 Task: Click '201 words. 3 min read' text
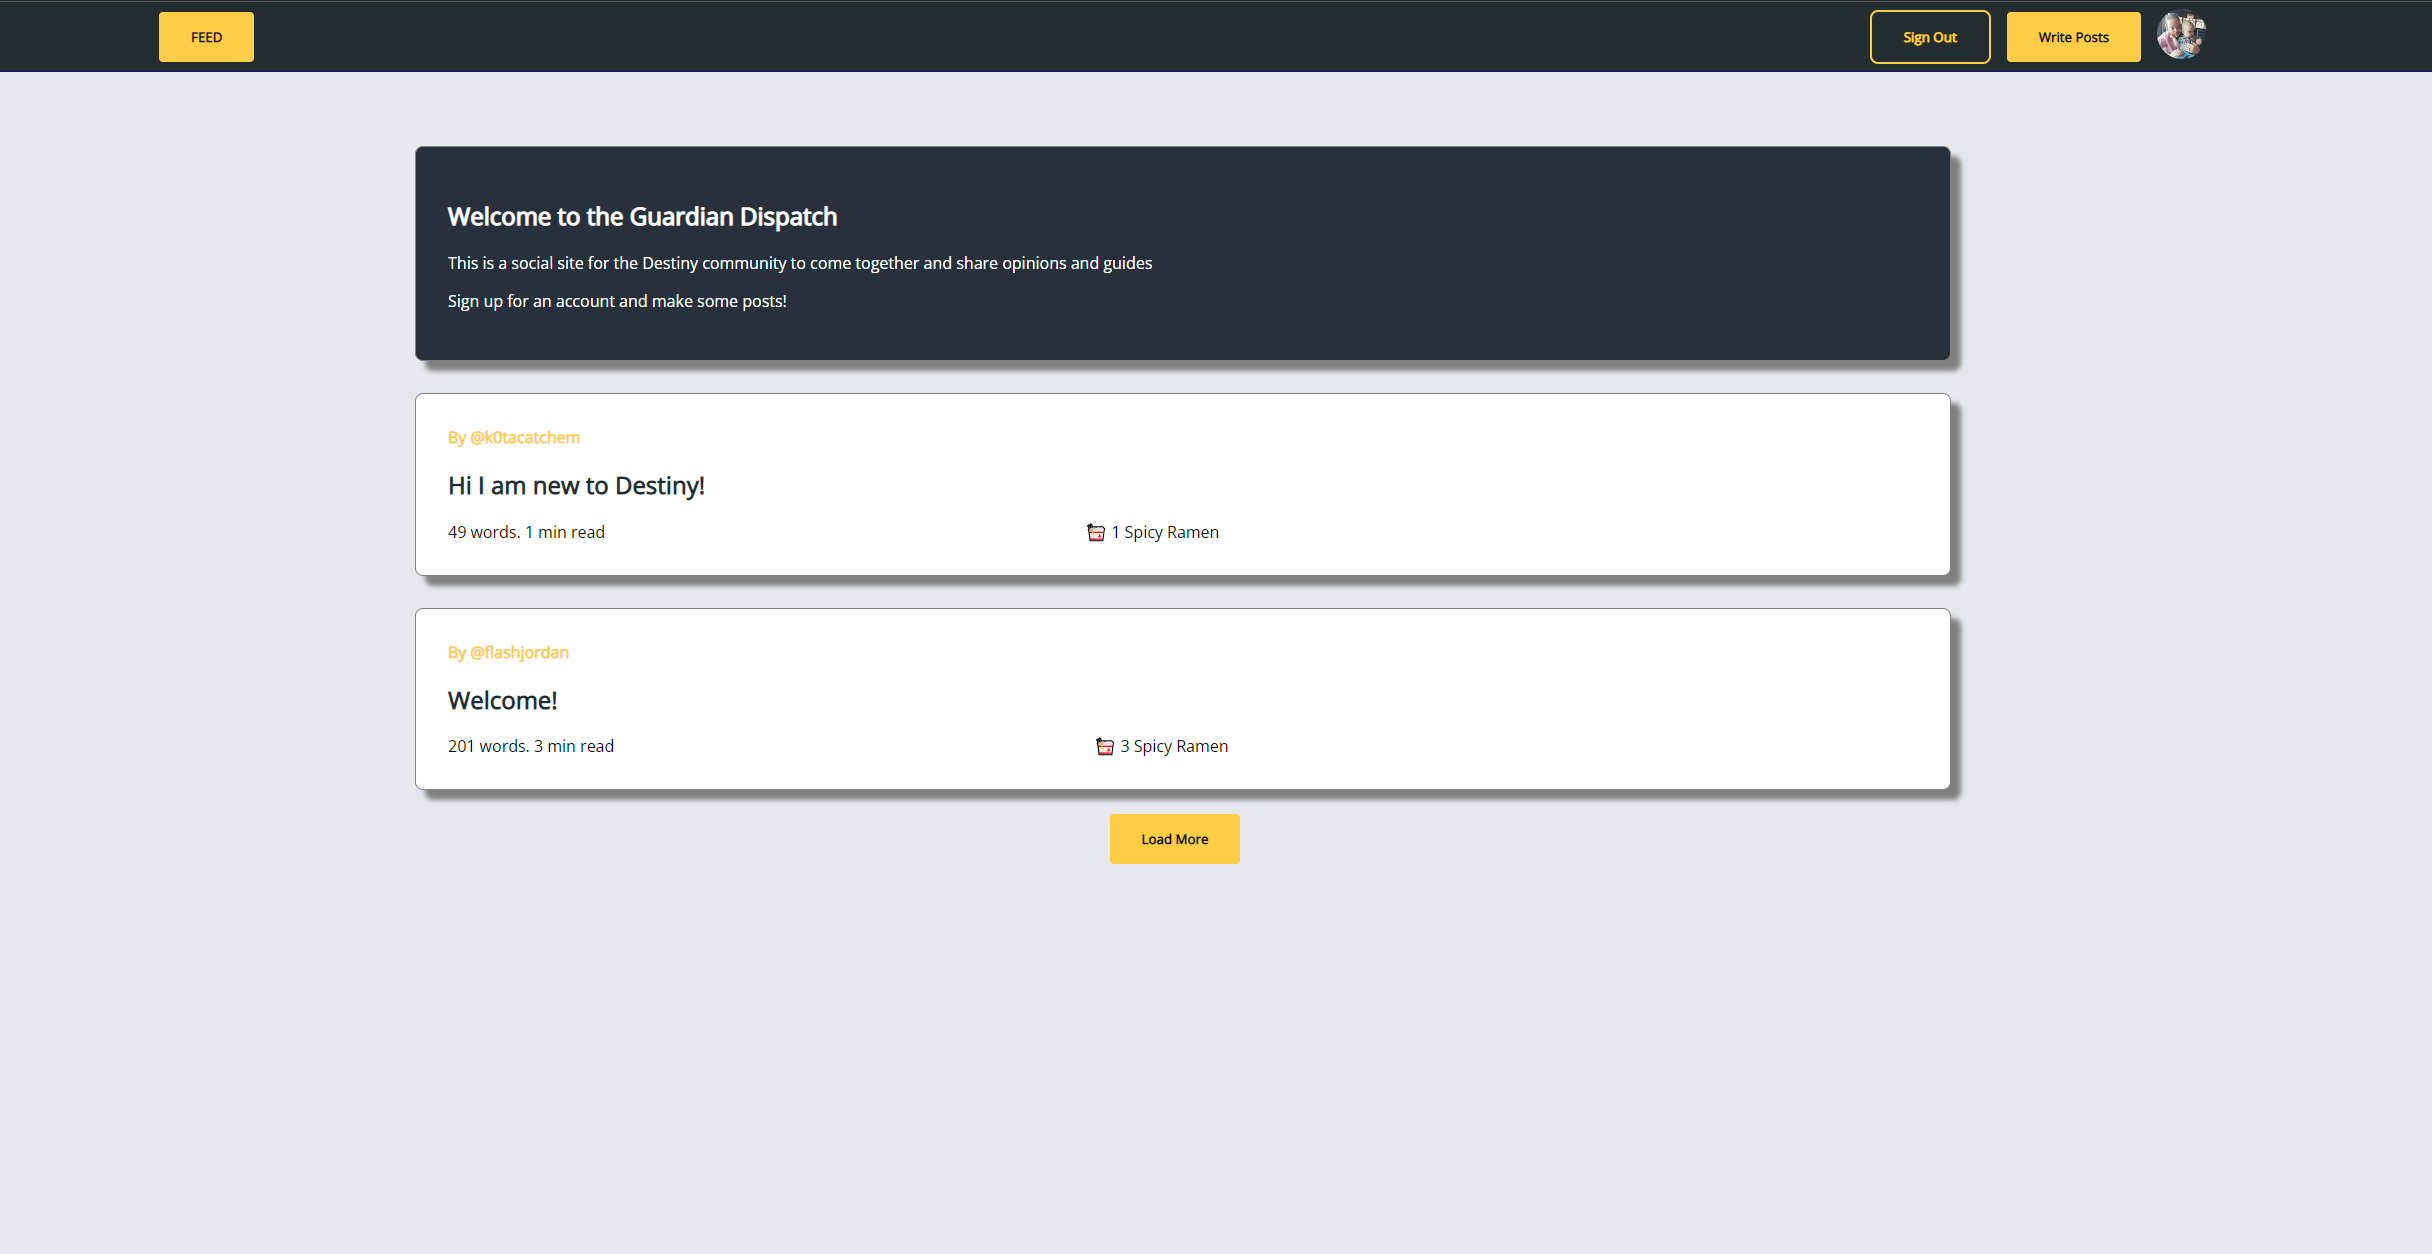531,746
